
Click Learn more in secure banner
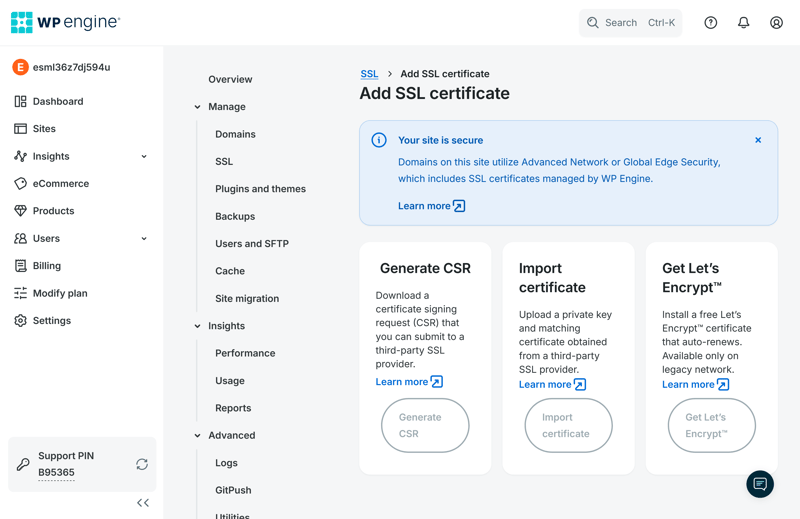tap(424, 206)
